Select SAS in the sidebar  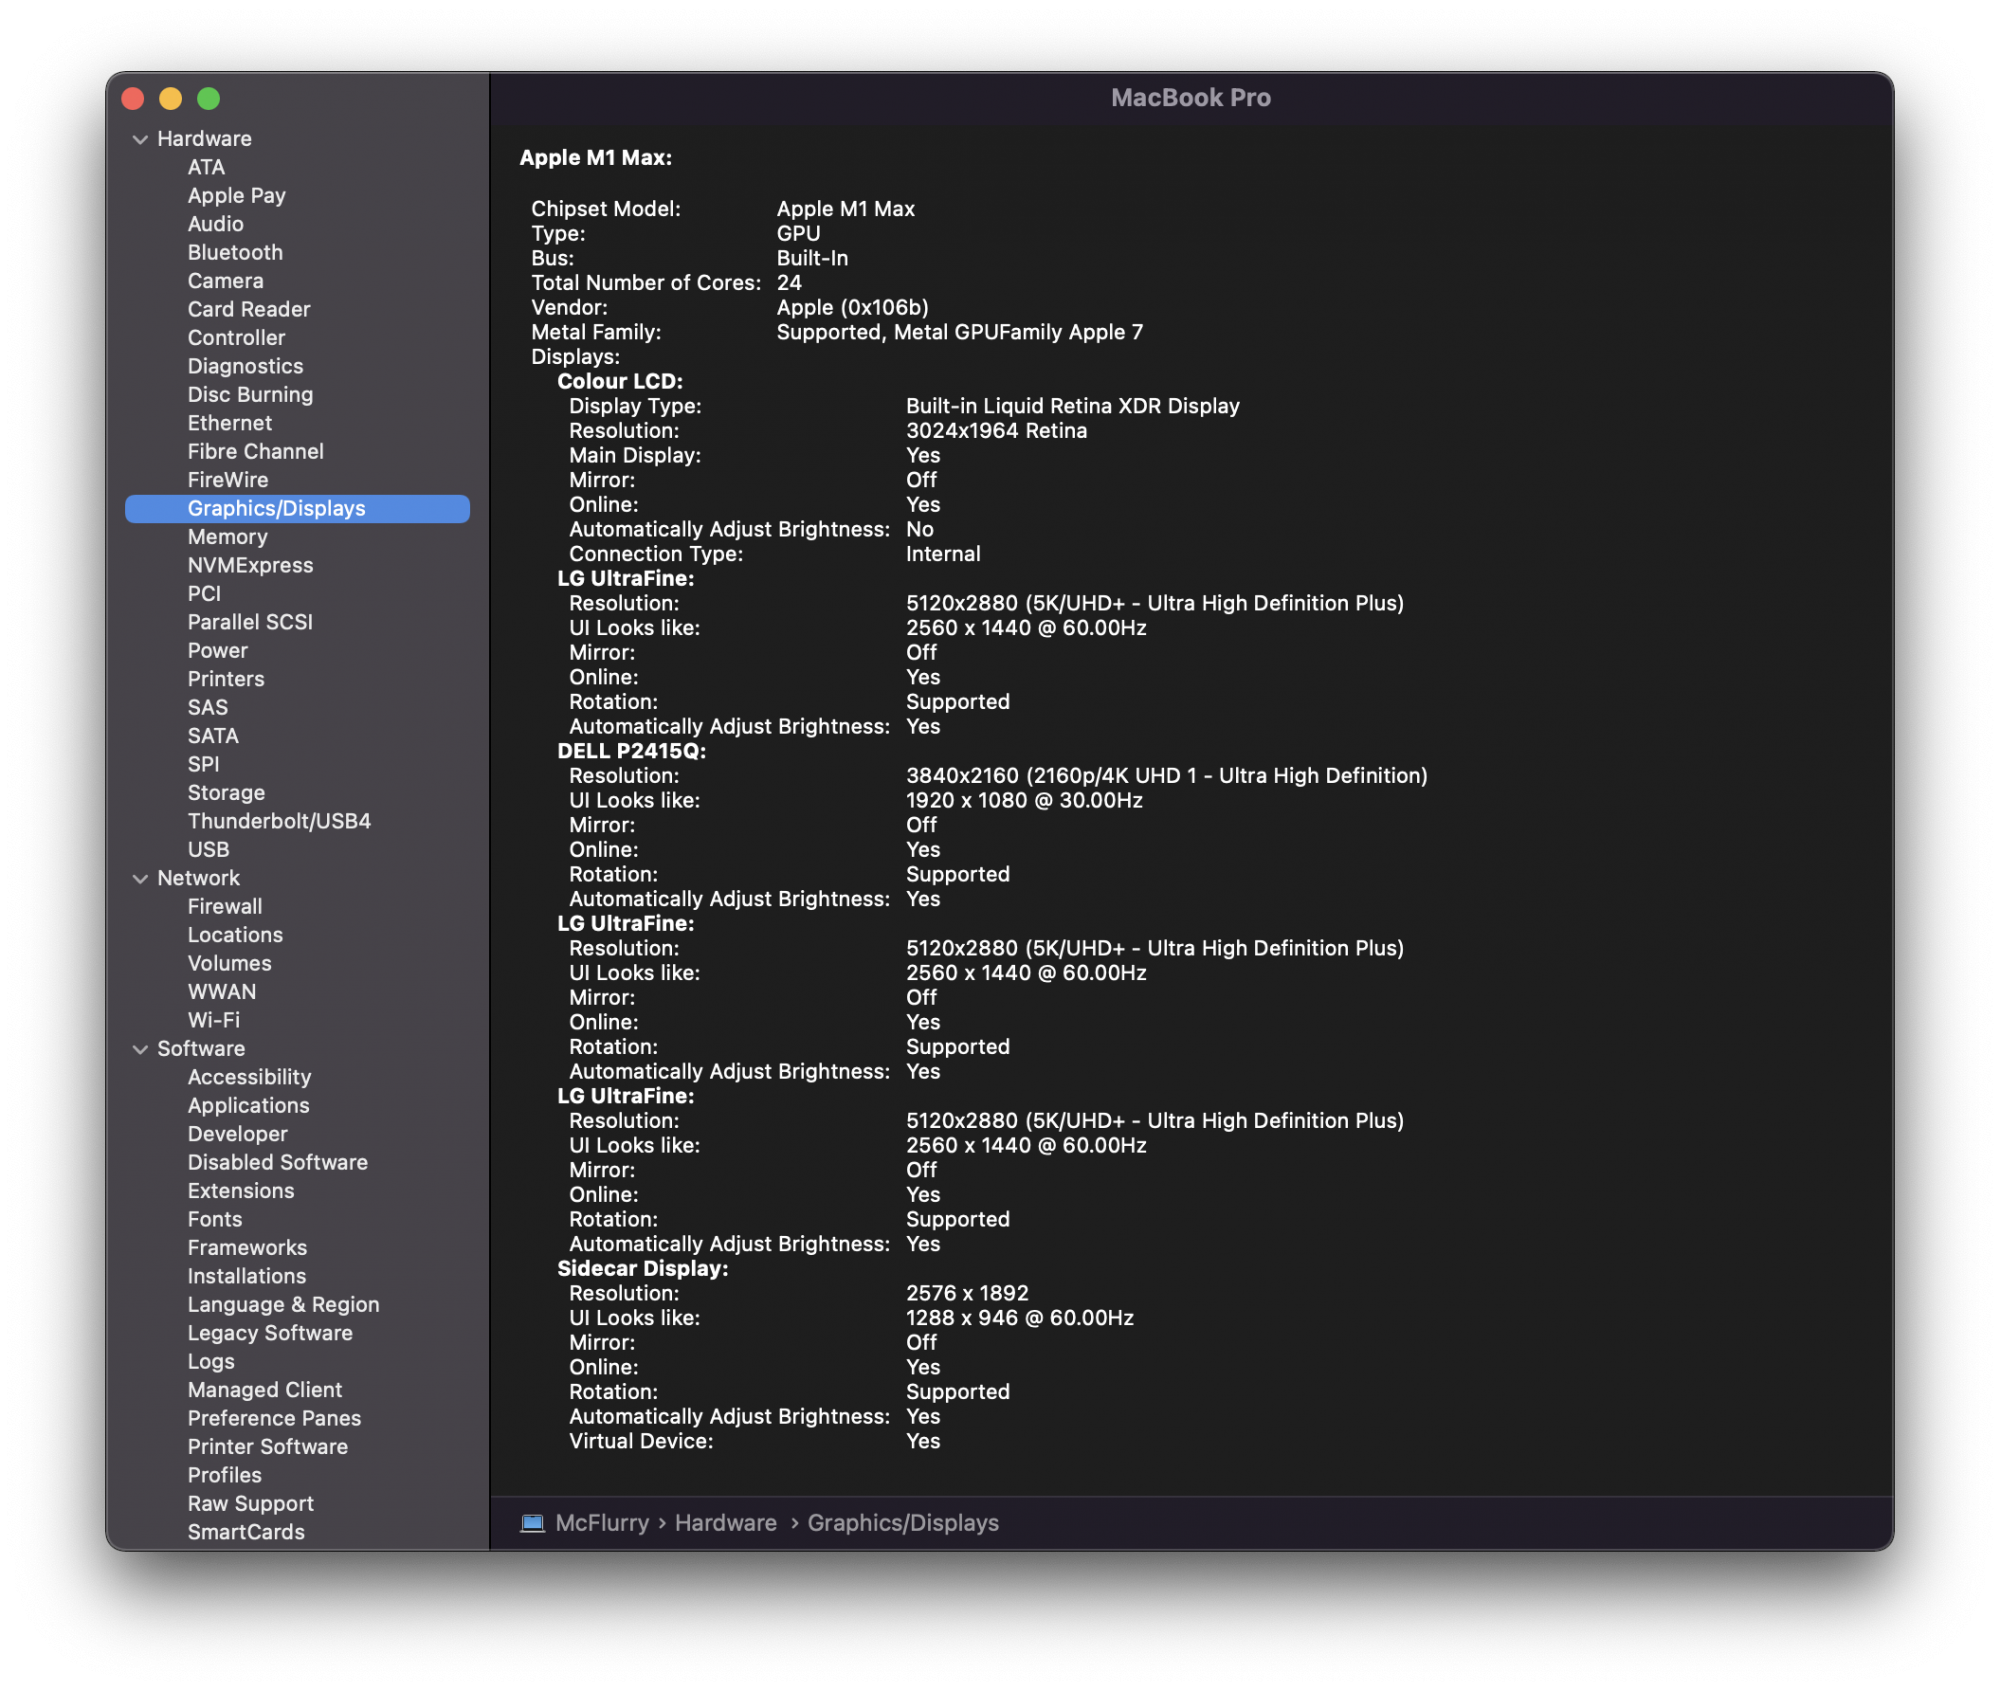click(208, 707)
